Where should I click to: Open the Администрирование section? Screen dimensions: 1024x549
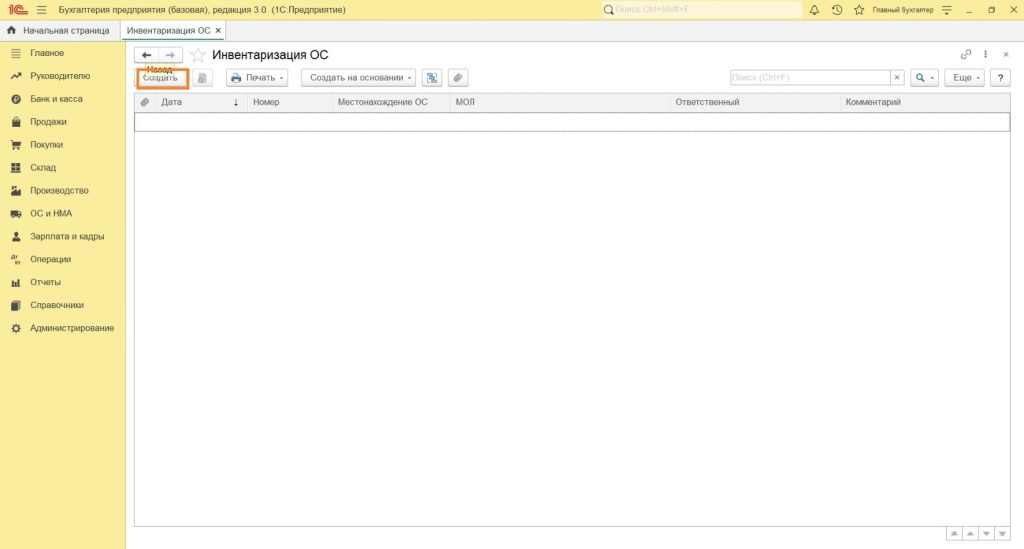coord(72,328)
